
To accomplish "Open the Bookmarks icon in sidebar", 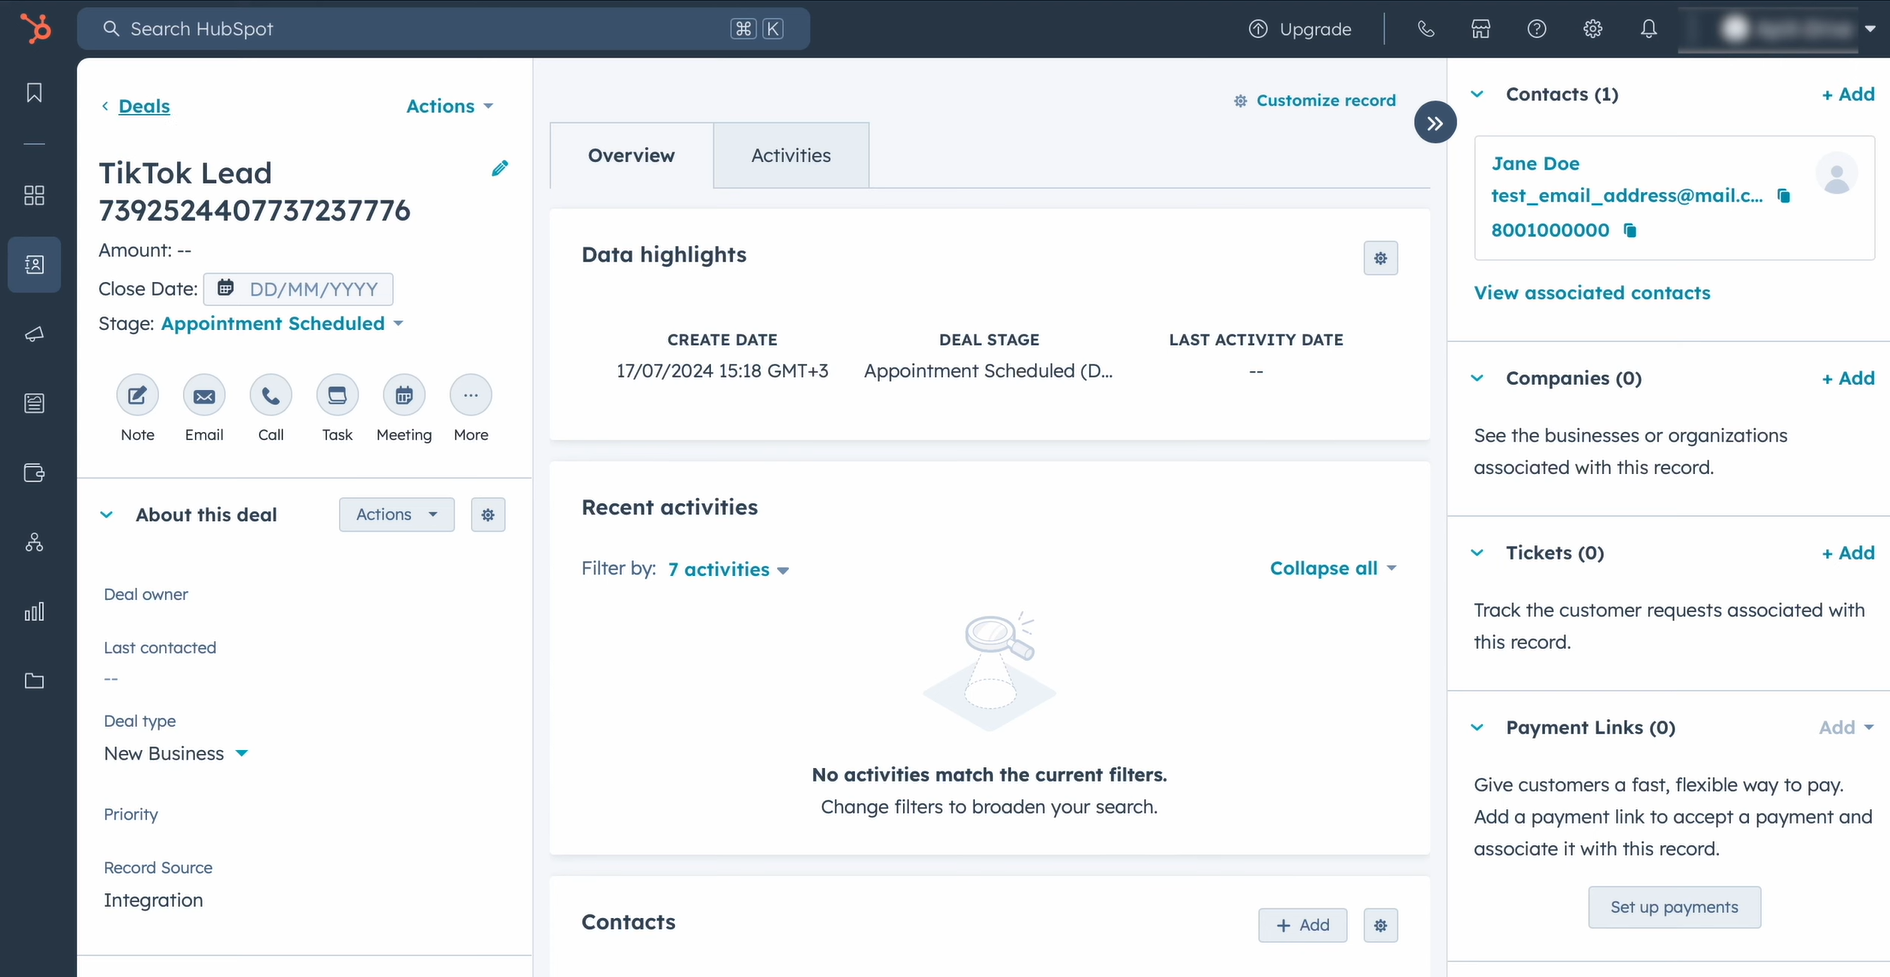I will click(34, 93).
